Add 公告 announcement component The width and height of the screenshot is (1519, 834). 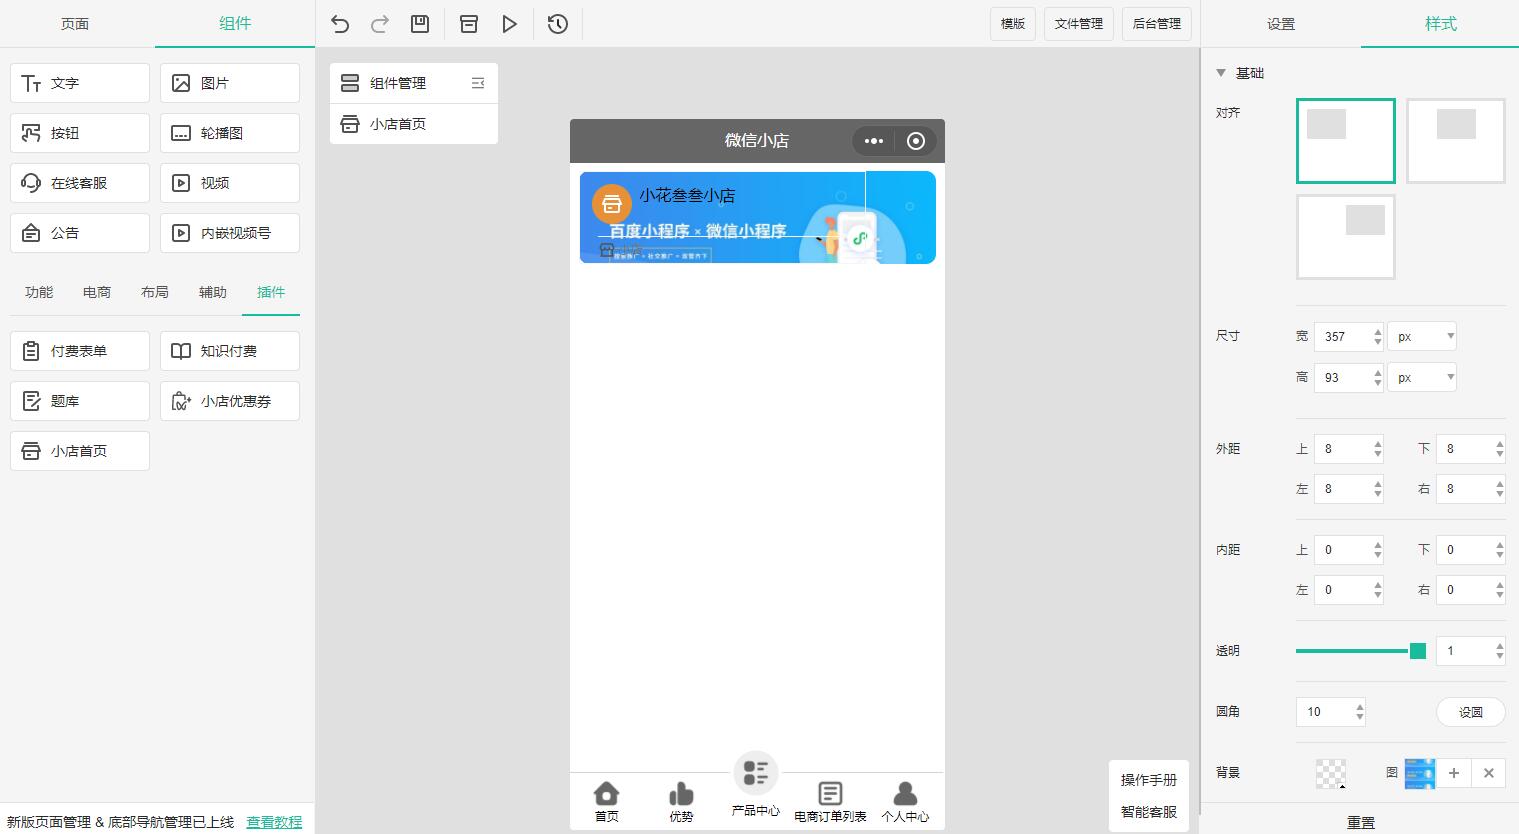(x=80, y=233)
